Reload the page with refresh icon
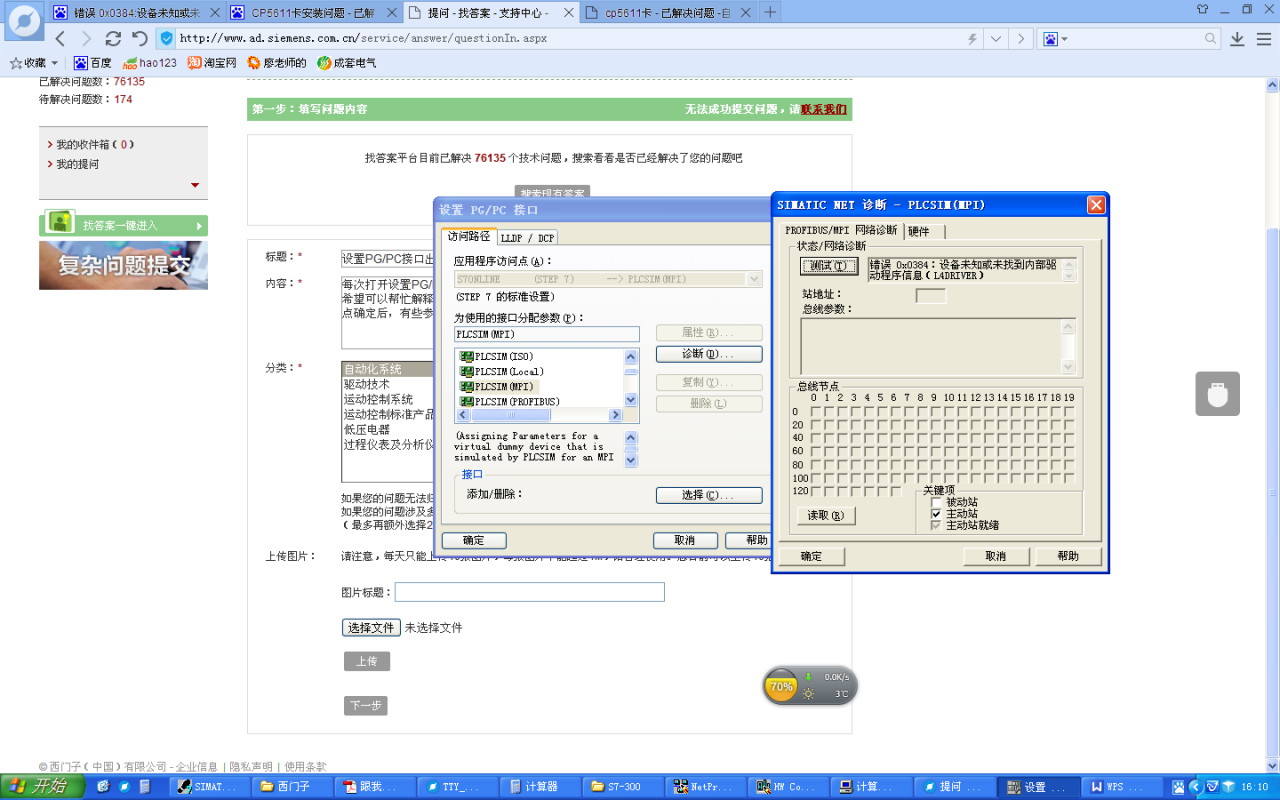Image resolution: width=1280 pixels, height=800 pixels. [113, 38]
